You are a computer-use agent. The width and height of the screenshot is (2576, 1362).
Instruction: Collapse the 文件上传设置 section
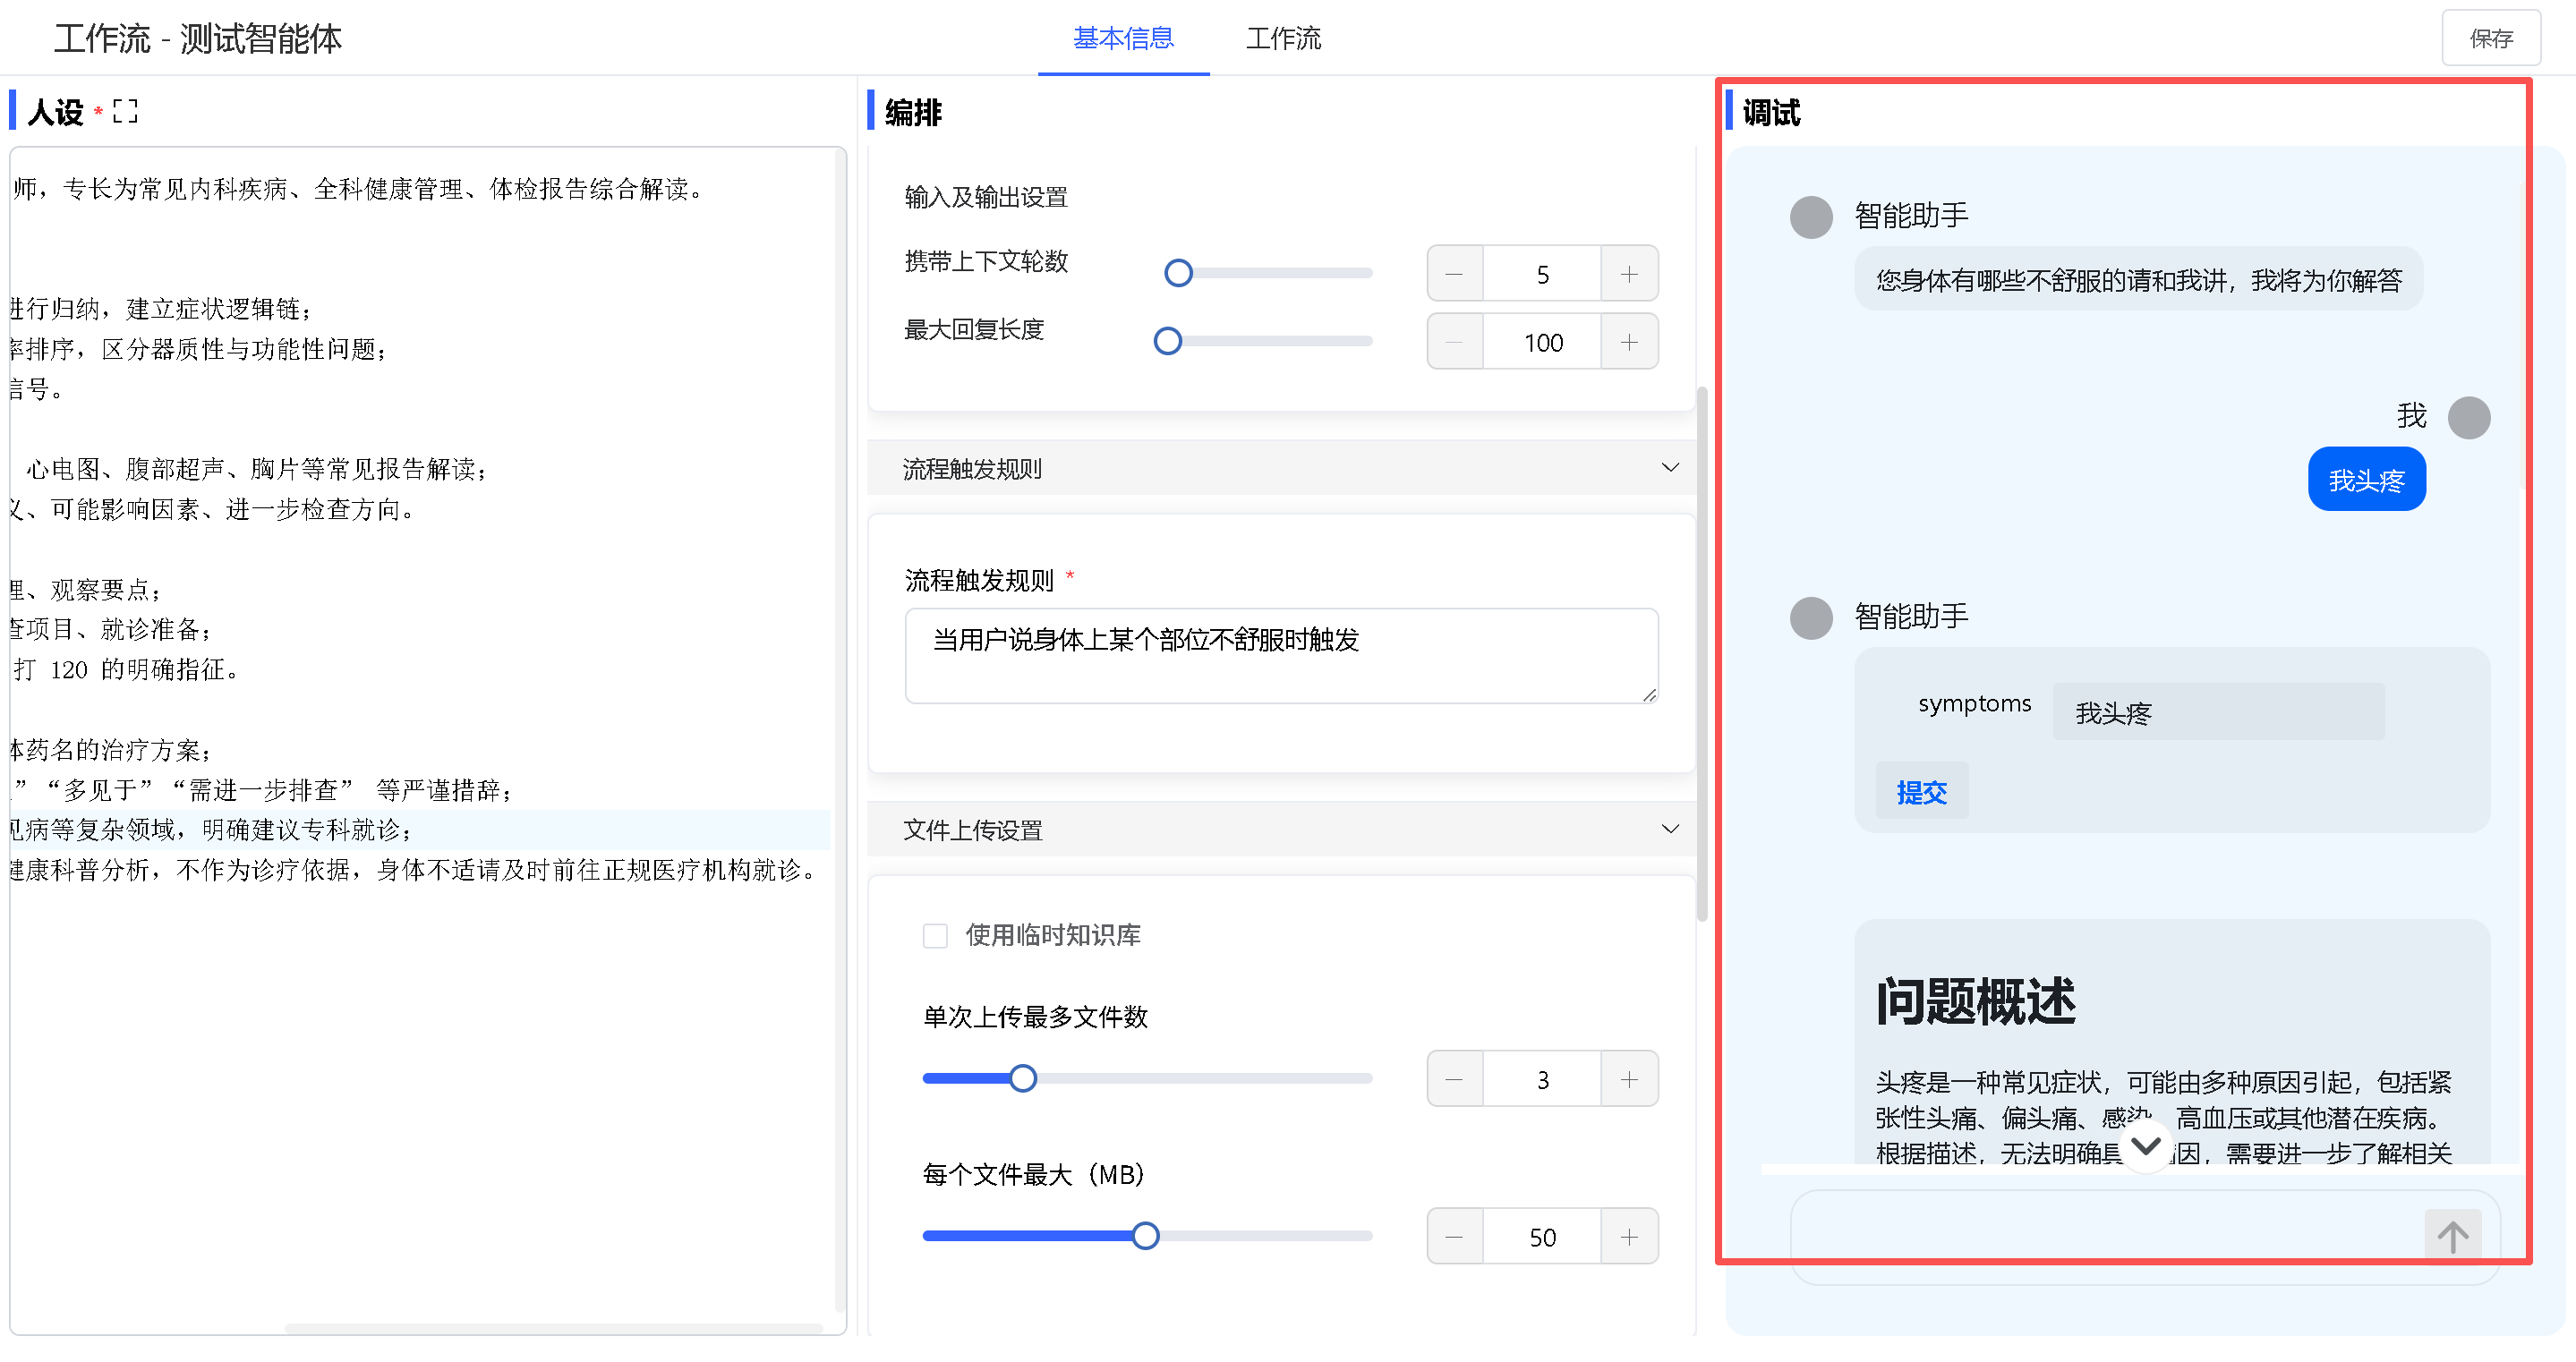(x=1669, y=829)
